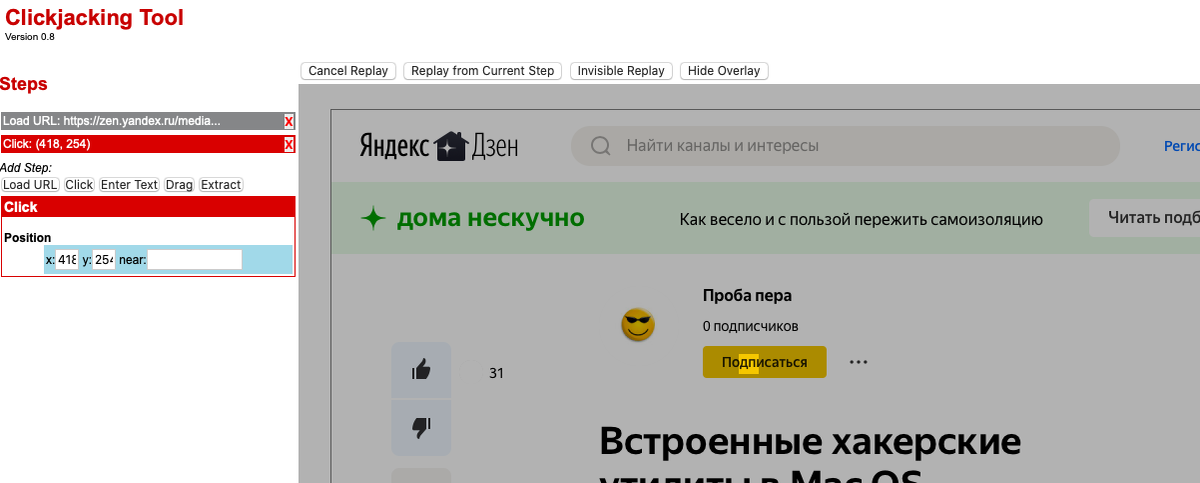Click Invisible Replay button
The image size is (1200, 483).
[621, 71]
